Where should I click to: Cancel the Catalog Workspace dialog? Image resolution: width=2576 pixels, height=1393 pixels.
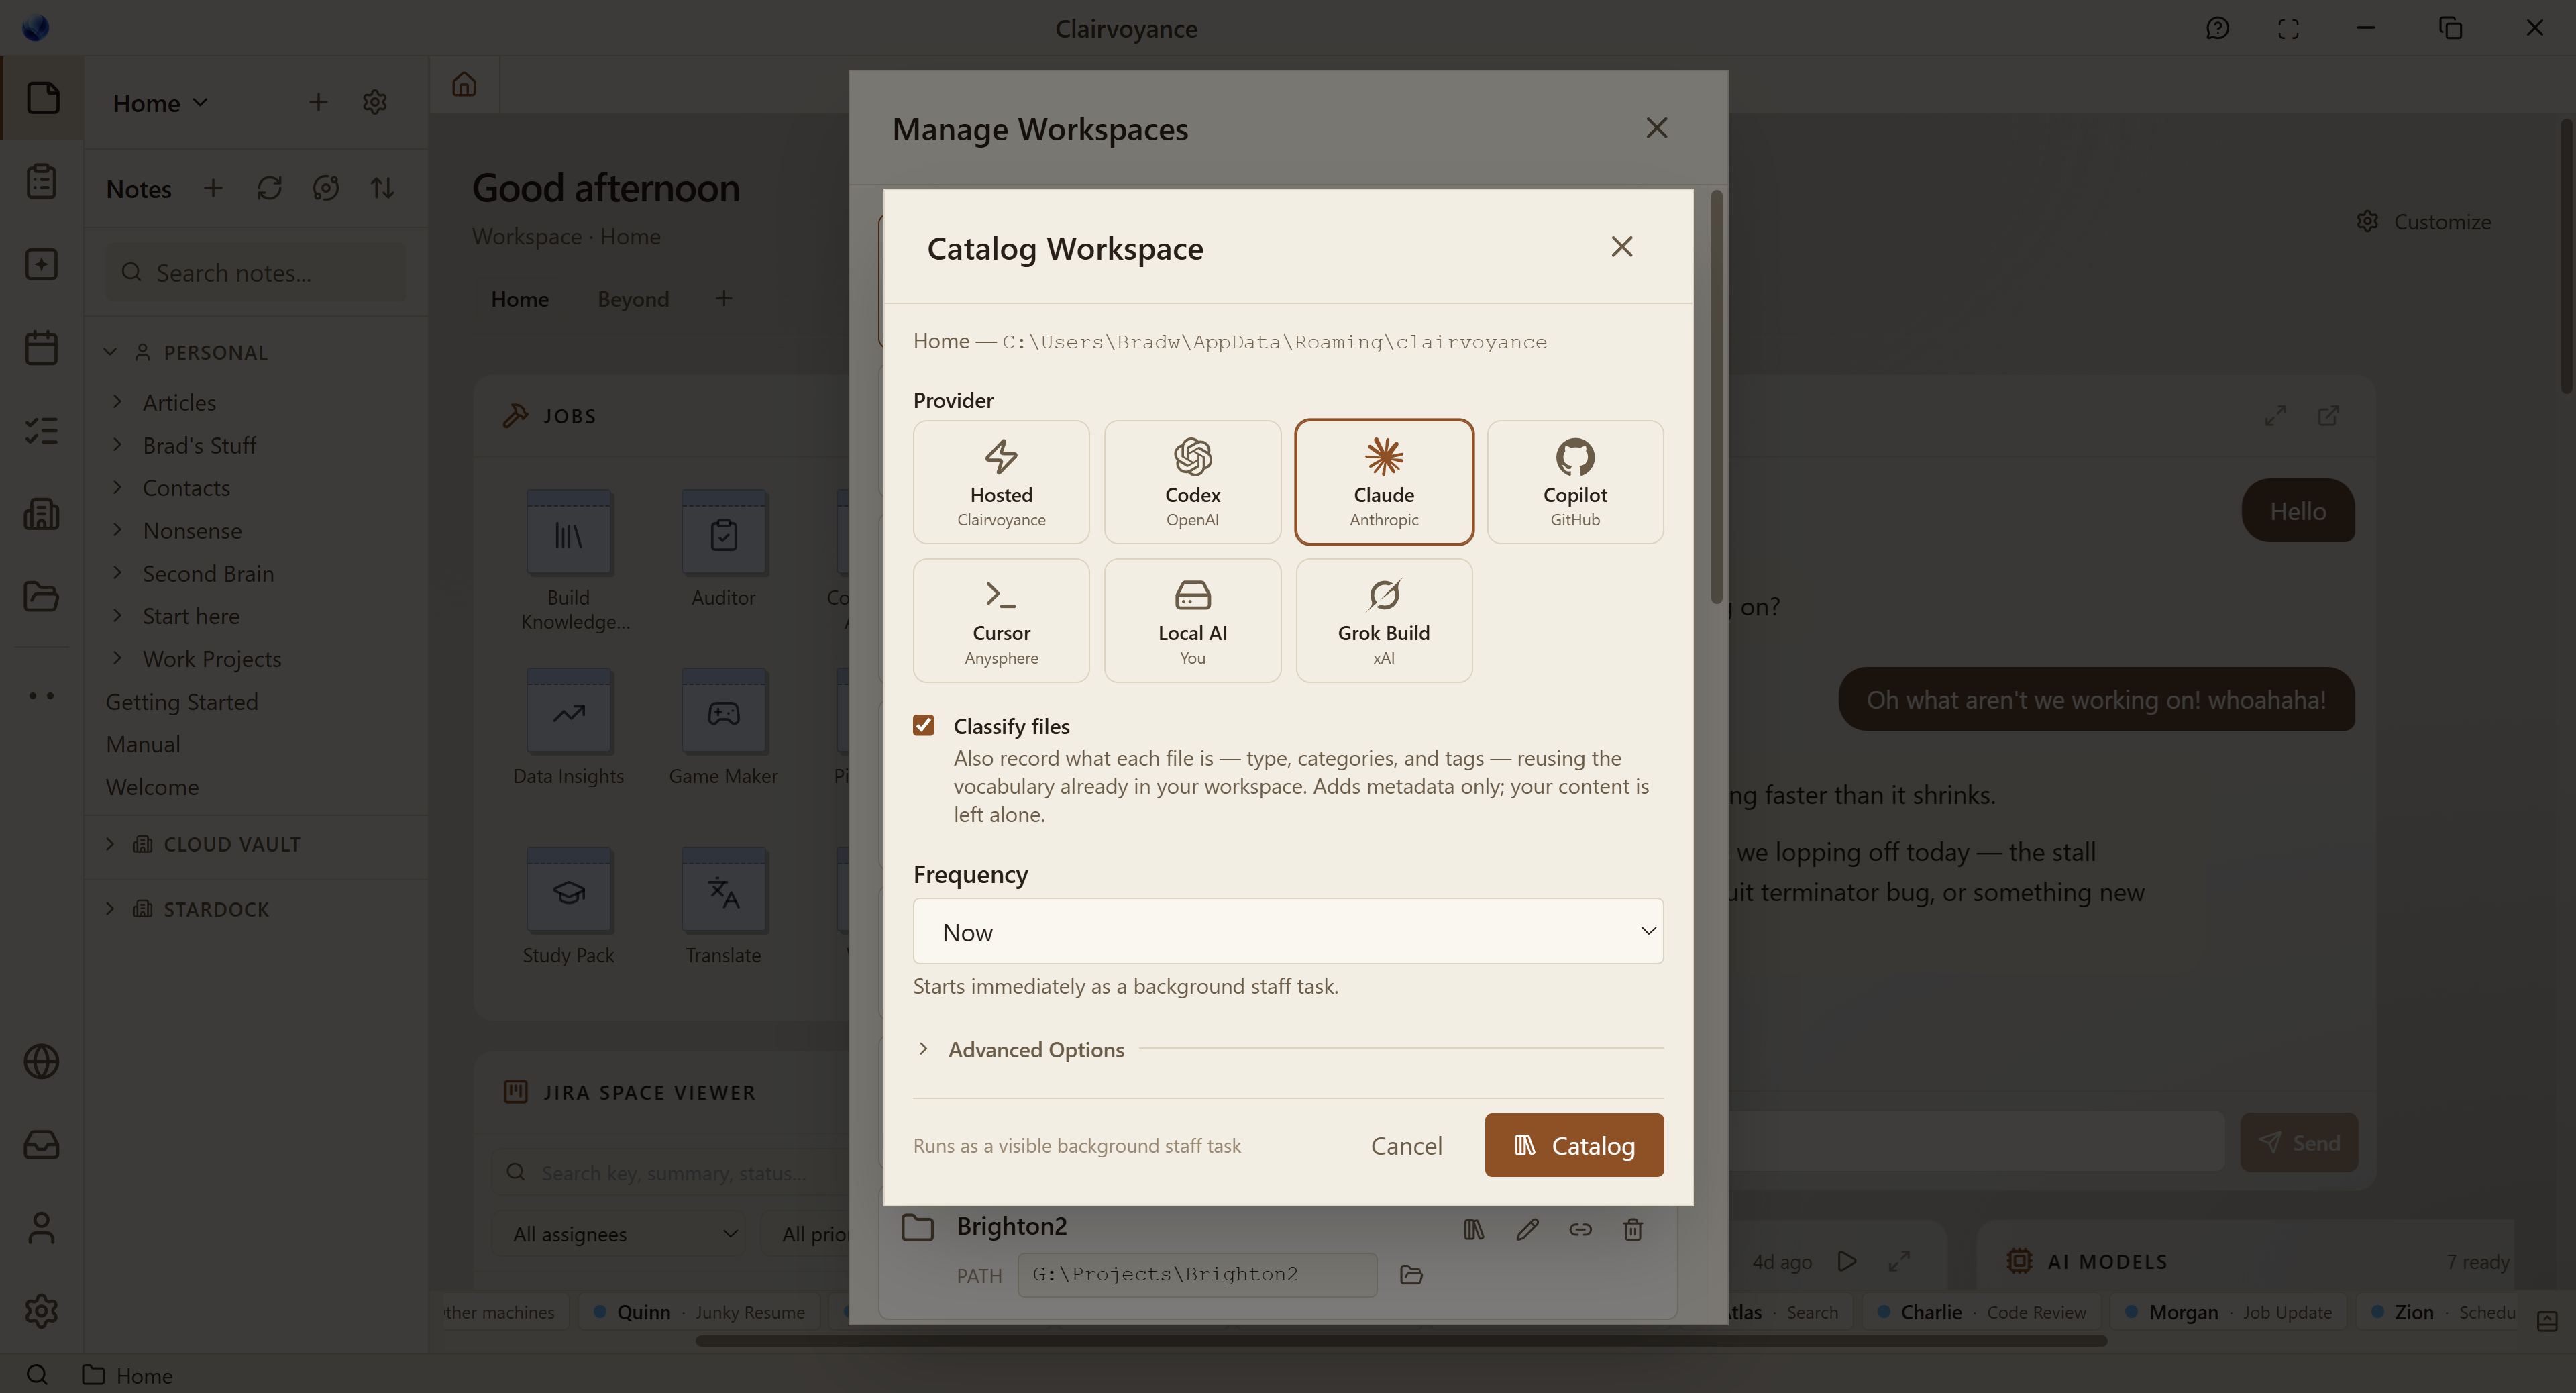[1406, 1145]
